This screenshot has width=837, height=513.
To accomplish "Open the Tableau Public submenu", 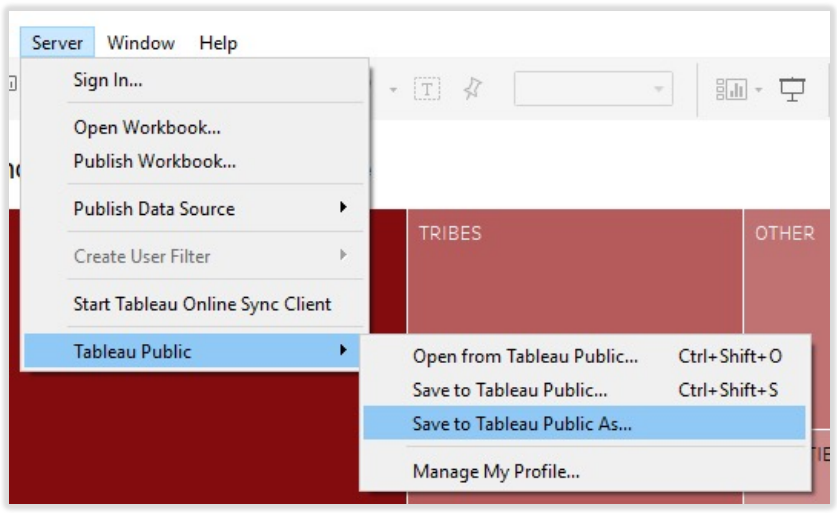I will (x=193, y=351).
